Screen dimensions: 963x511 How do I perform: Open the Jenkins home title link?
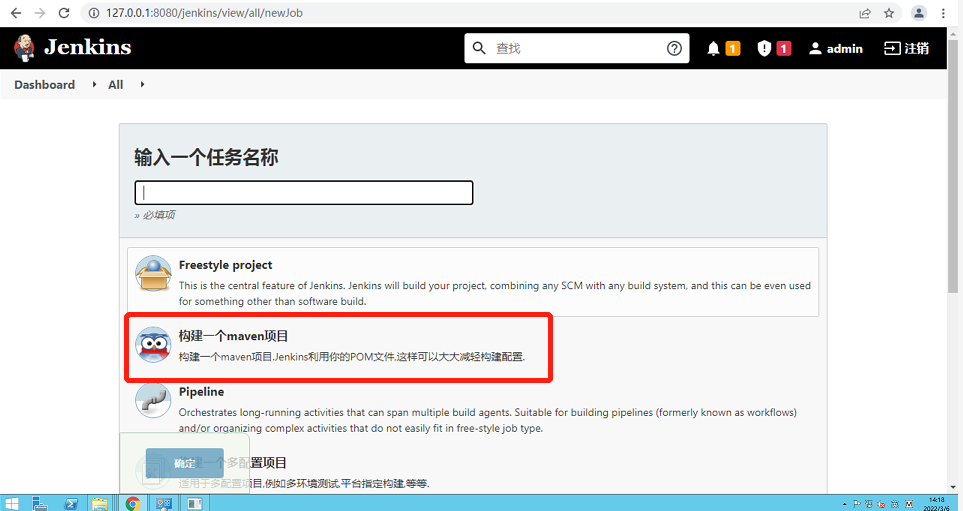[87, 47]
